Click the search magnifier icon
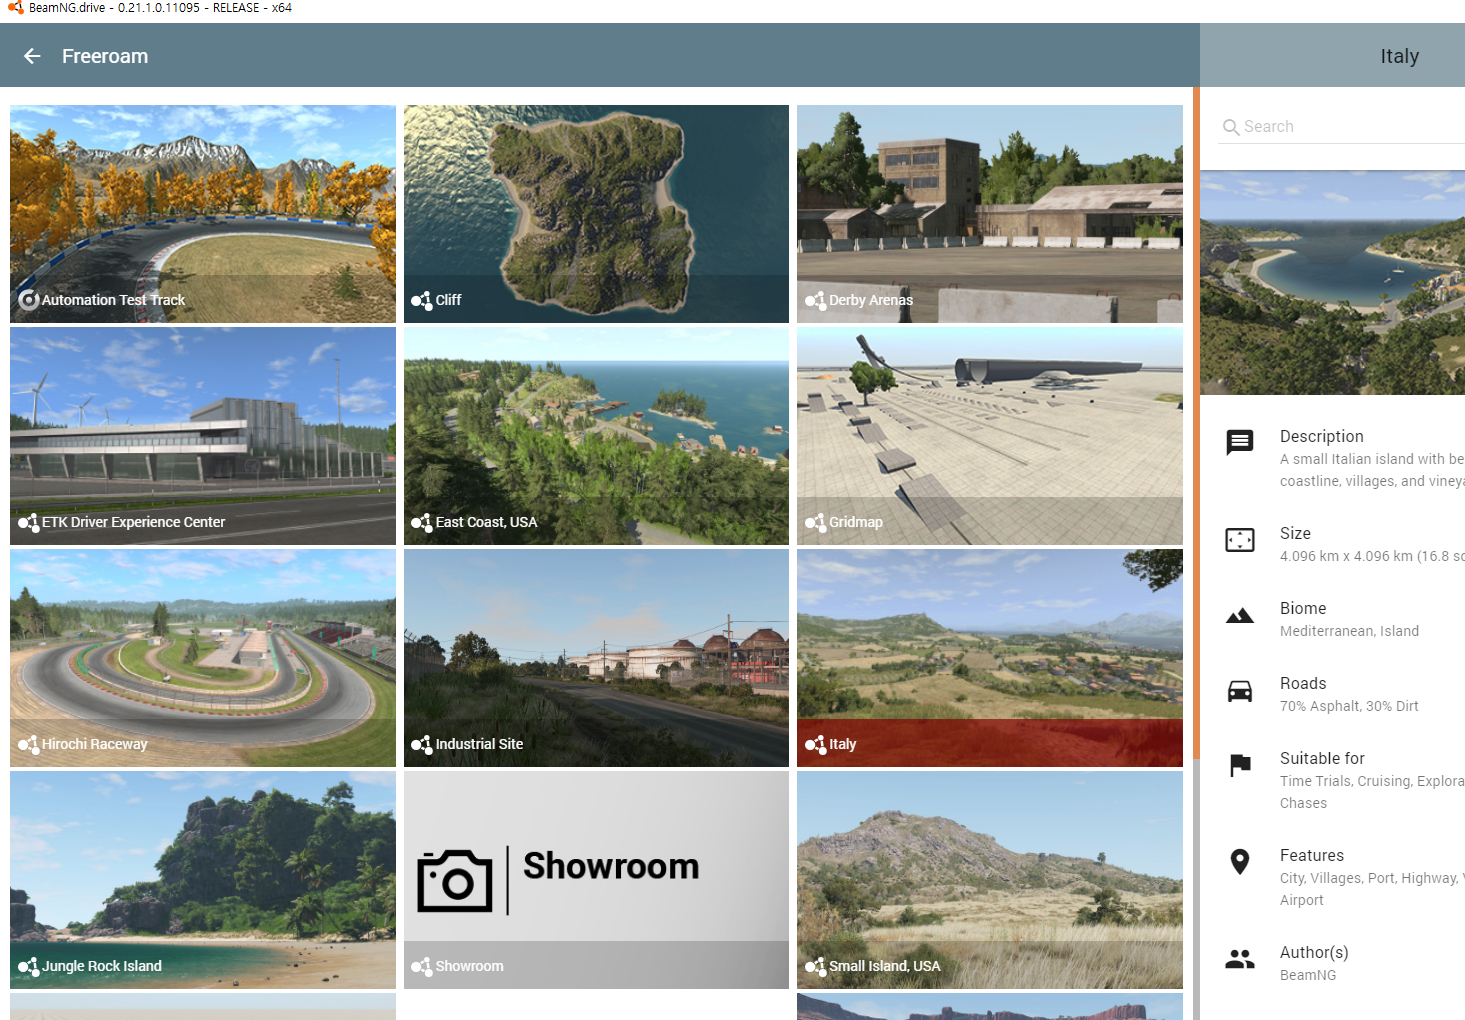The width and height of the screenshot is (1465, 1020). pos(1231,127)
